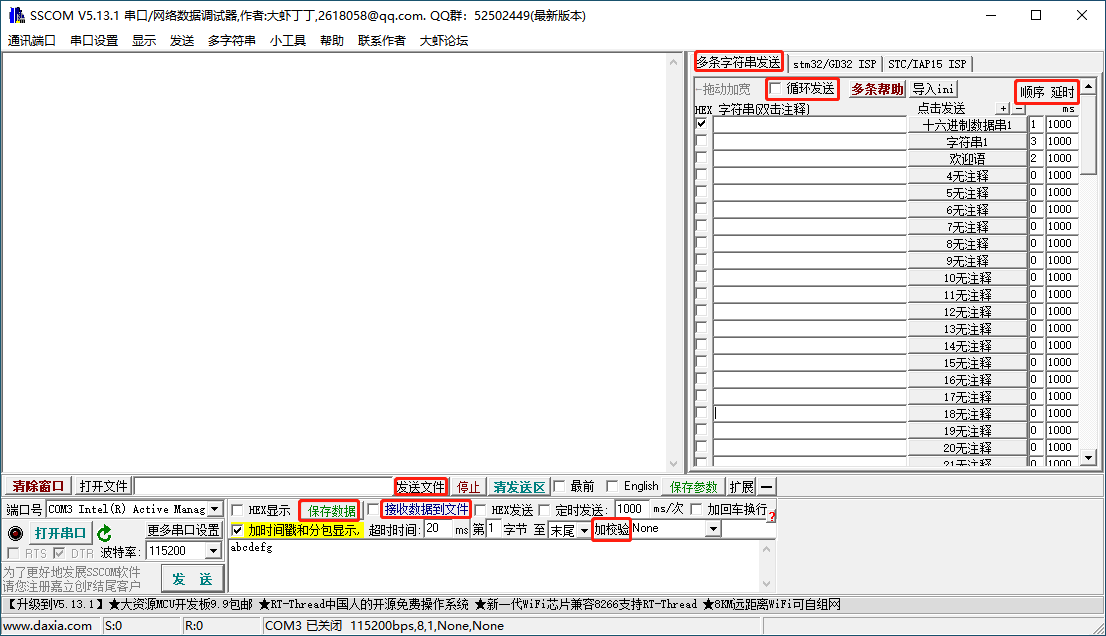Open the 帮助 menu
Screen dimensions: 1106x636
pos(332,41)
